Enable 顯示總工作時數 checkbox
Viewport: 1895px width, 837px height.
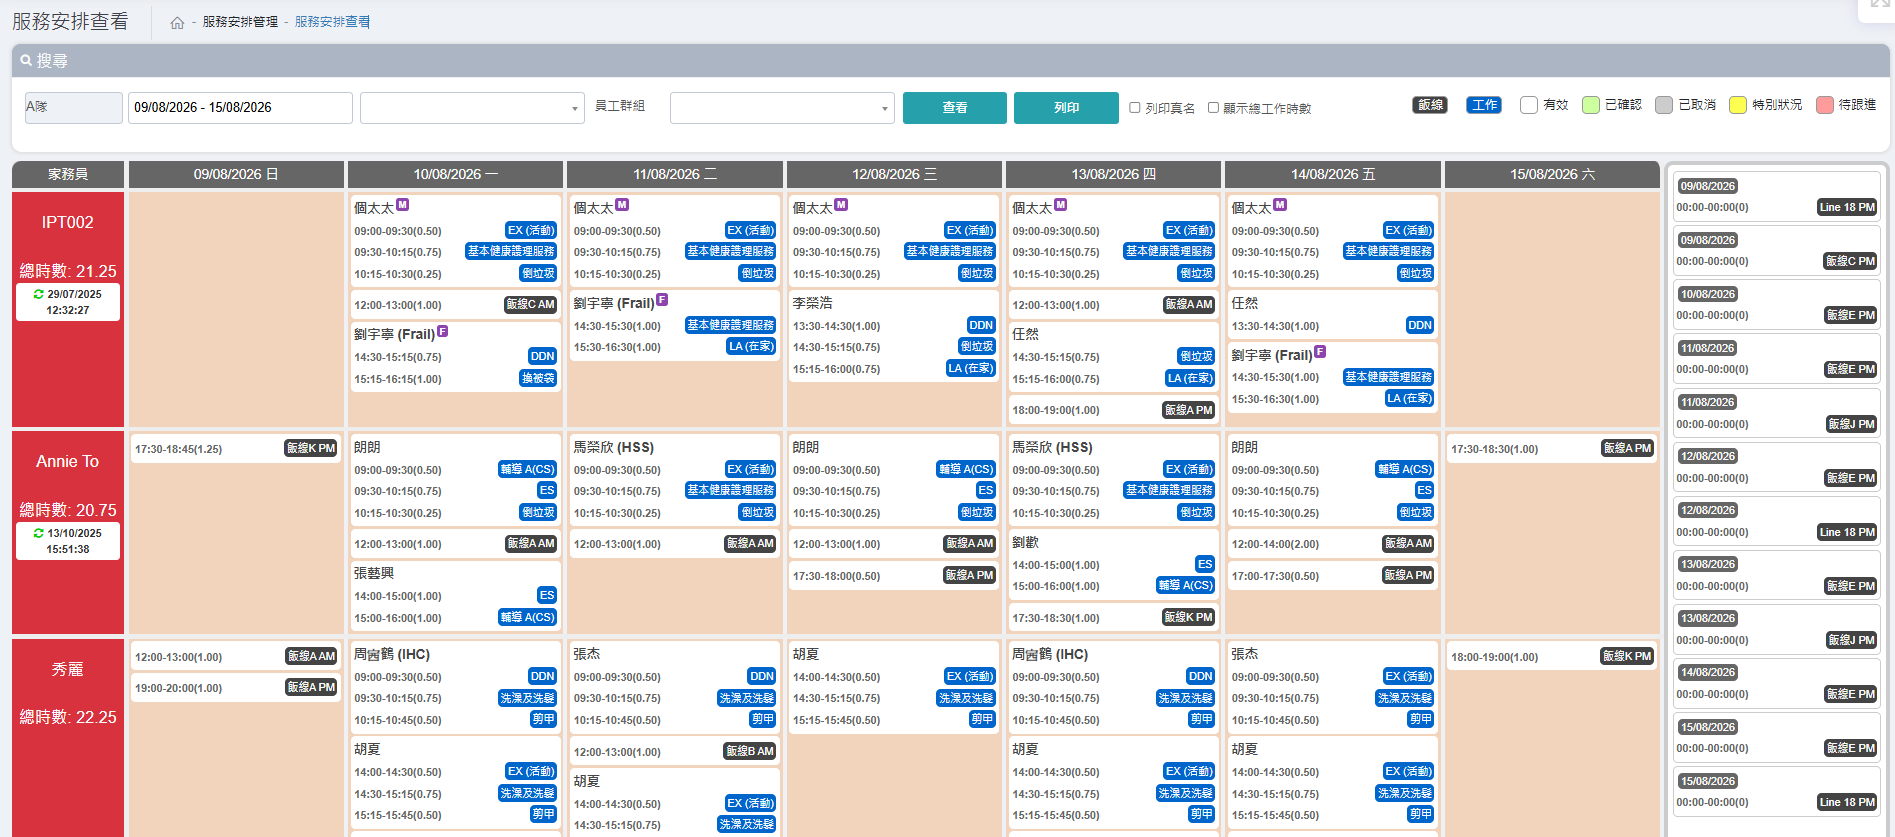click(x=1213, y=108)
